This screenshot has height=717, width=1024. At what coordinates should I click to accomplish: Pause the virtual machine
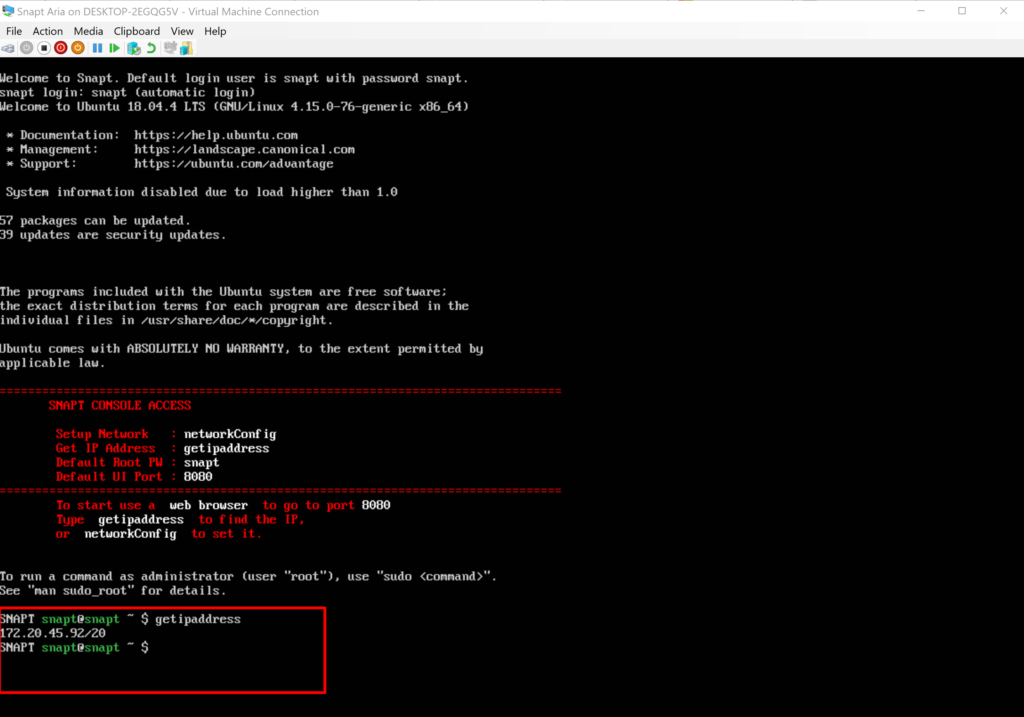(97, 48)
